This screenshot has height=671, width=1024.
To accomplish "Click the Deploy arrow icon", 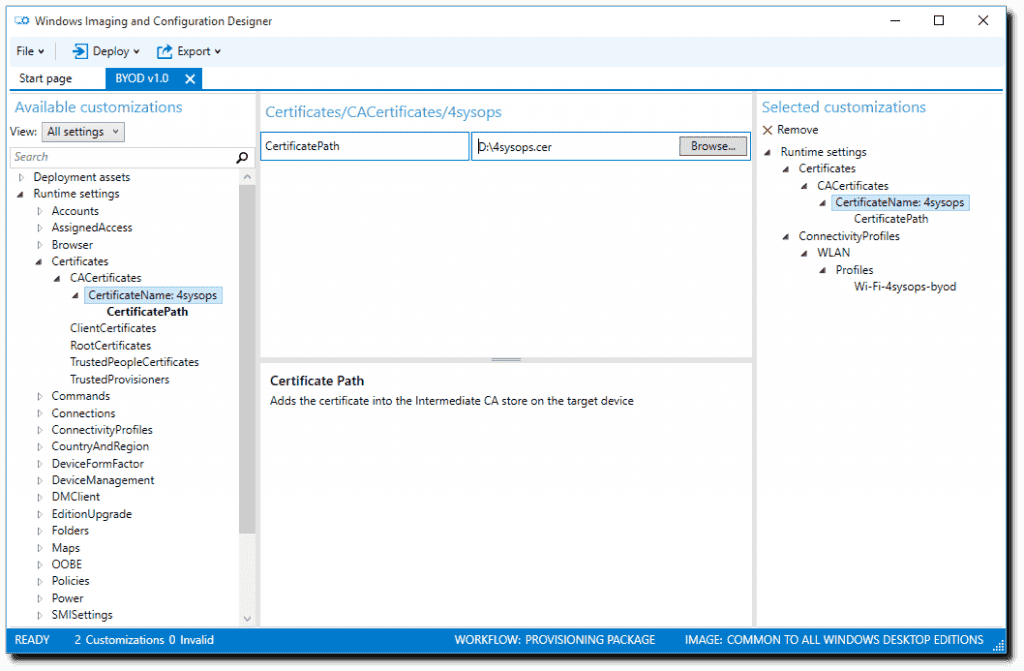I will tap(80, 51).
